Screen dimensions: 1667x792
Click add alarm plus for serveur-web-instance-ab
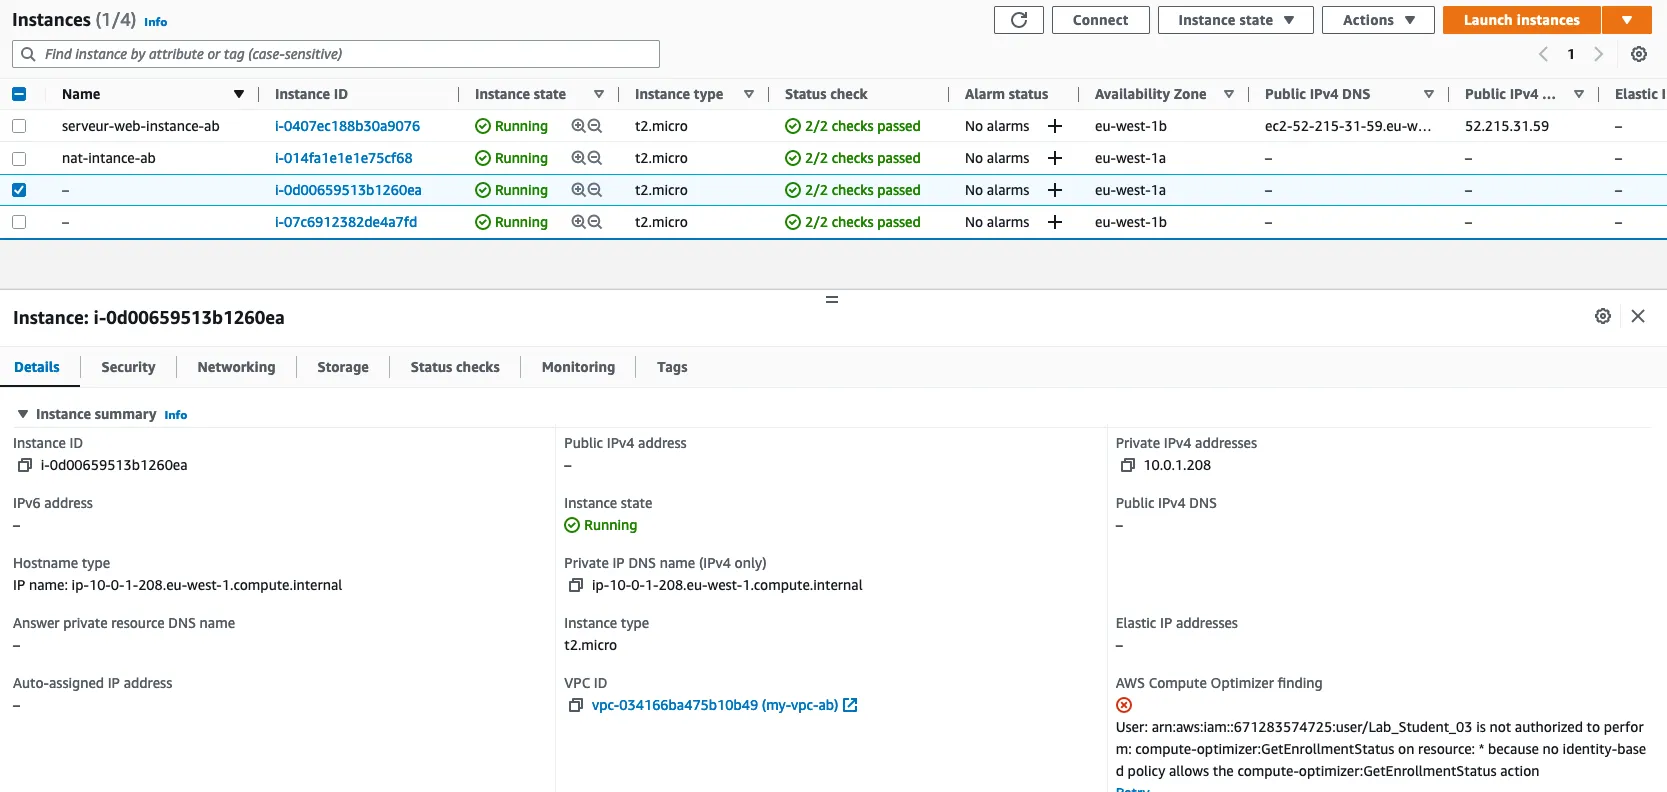(x=1054, y=126)
